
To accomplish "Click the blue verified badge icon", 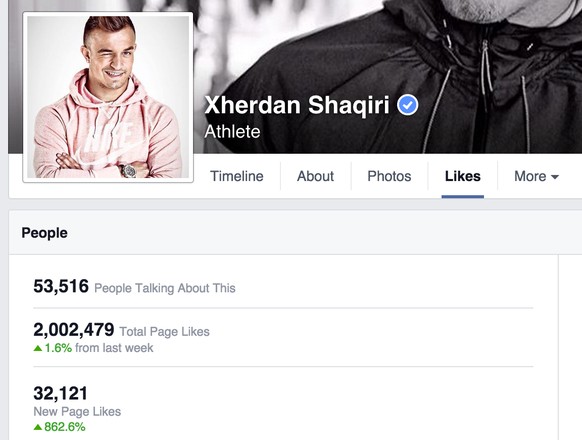I will tap(408, 105).
